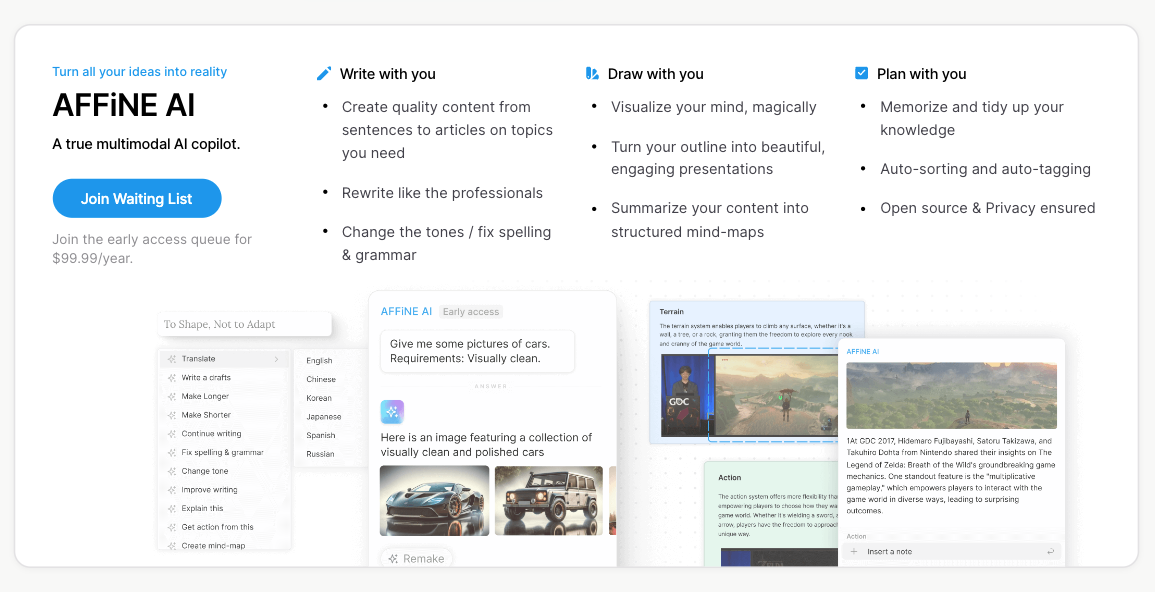
Task: Click the sparkle icon beside Create mind-map
Action: coord(171,546)
